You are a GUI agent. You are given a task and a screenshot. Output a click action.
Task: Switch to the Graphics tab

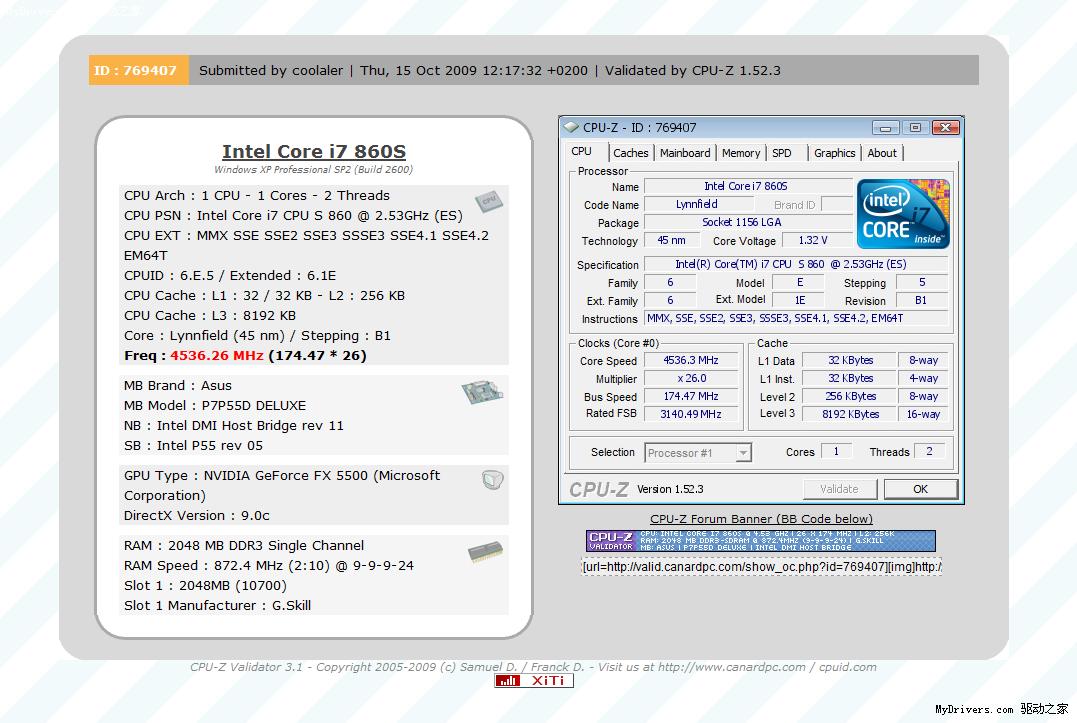click(x=834, y=153)
